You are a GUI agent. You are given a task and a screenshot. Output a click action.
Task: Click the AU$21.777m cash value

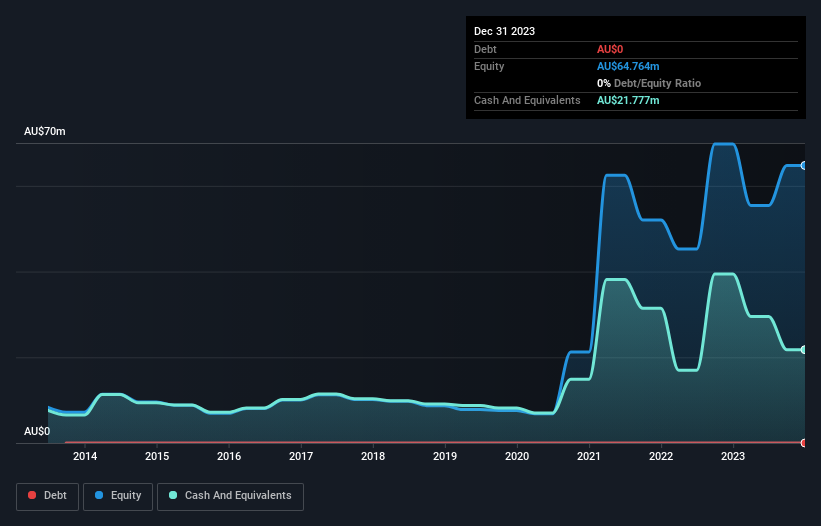click(628, 100)
